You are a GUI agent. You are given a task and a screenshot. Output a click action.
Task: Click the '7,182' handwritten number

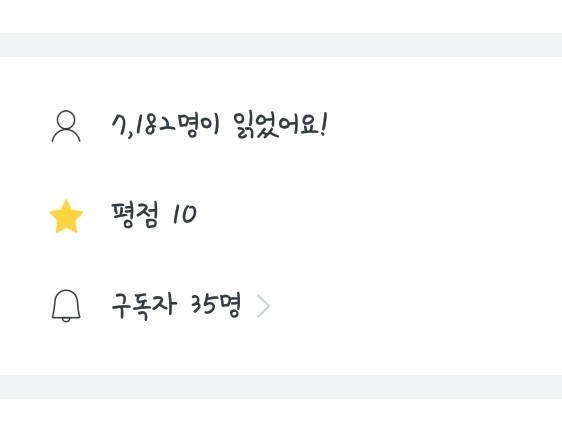144,125
